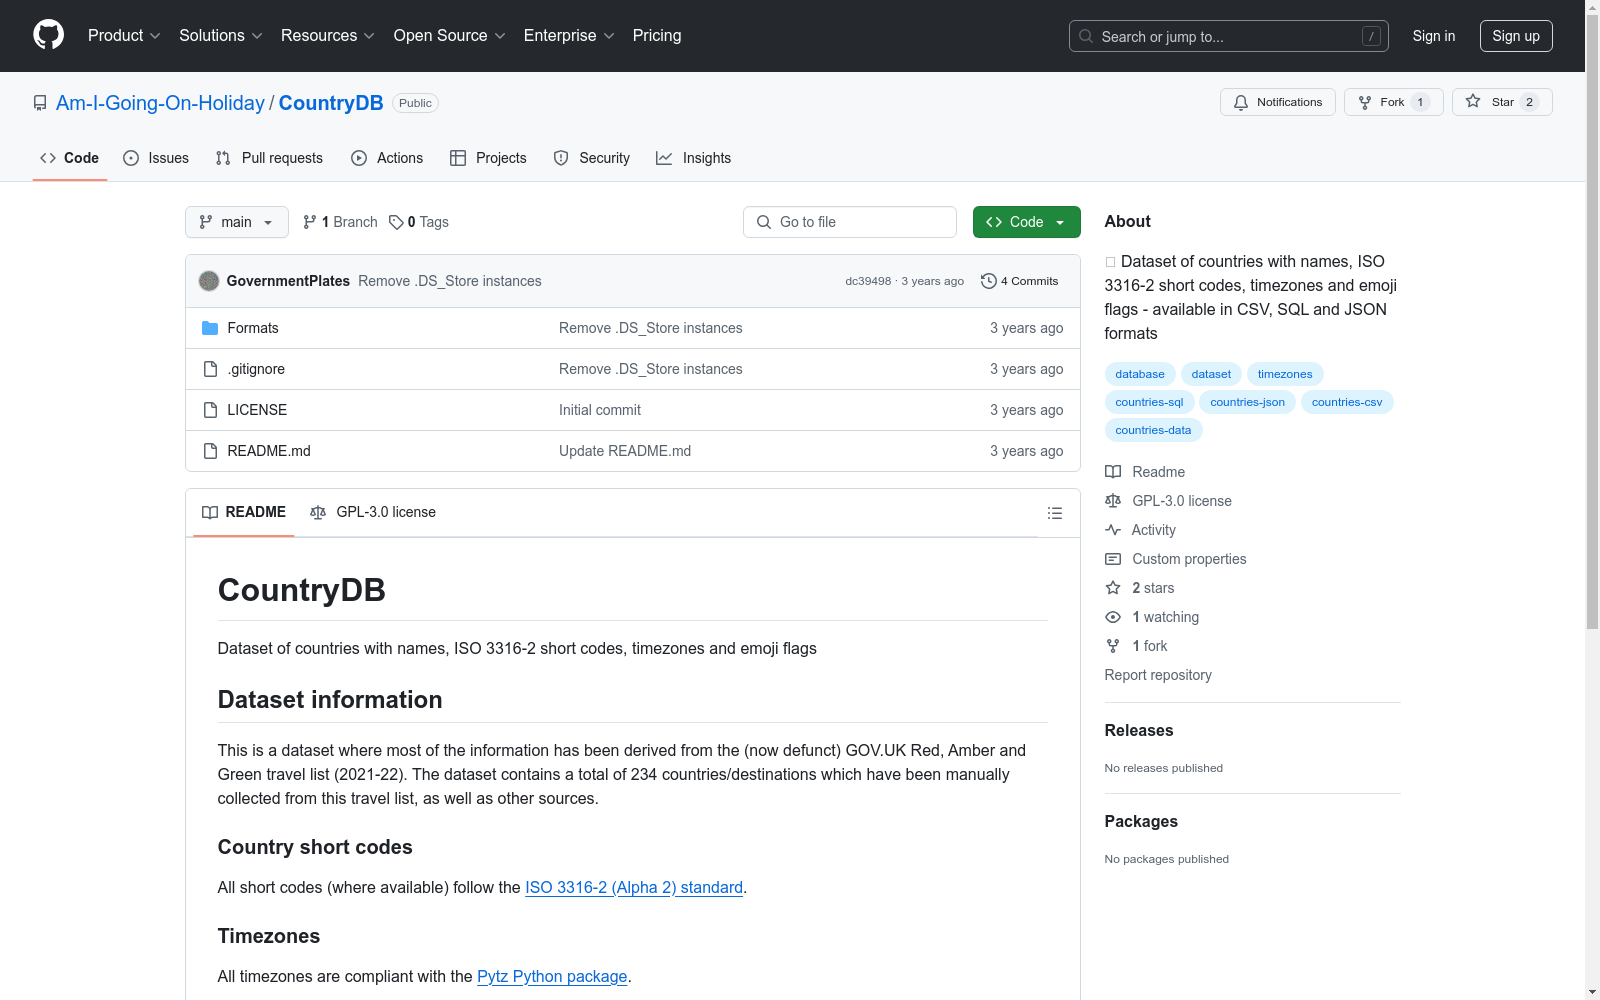
Task: Click the Actions play icon
Action: 359,158
